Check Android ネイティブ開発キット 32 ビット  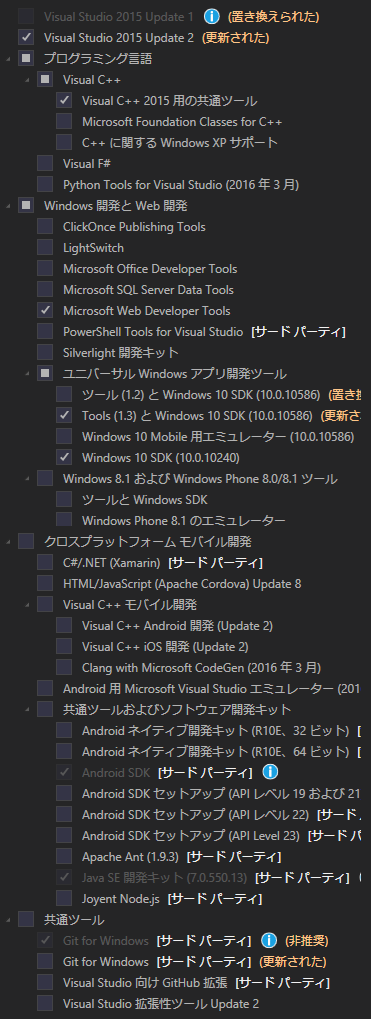click(x=64, y=730)
